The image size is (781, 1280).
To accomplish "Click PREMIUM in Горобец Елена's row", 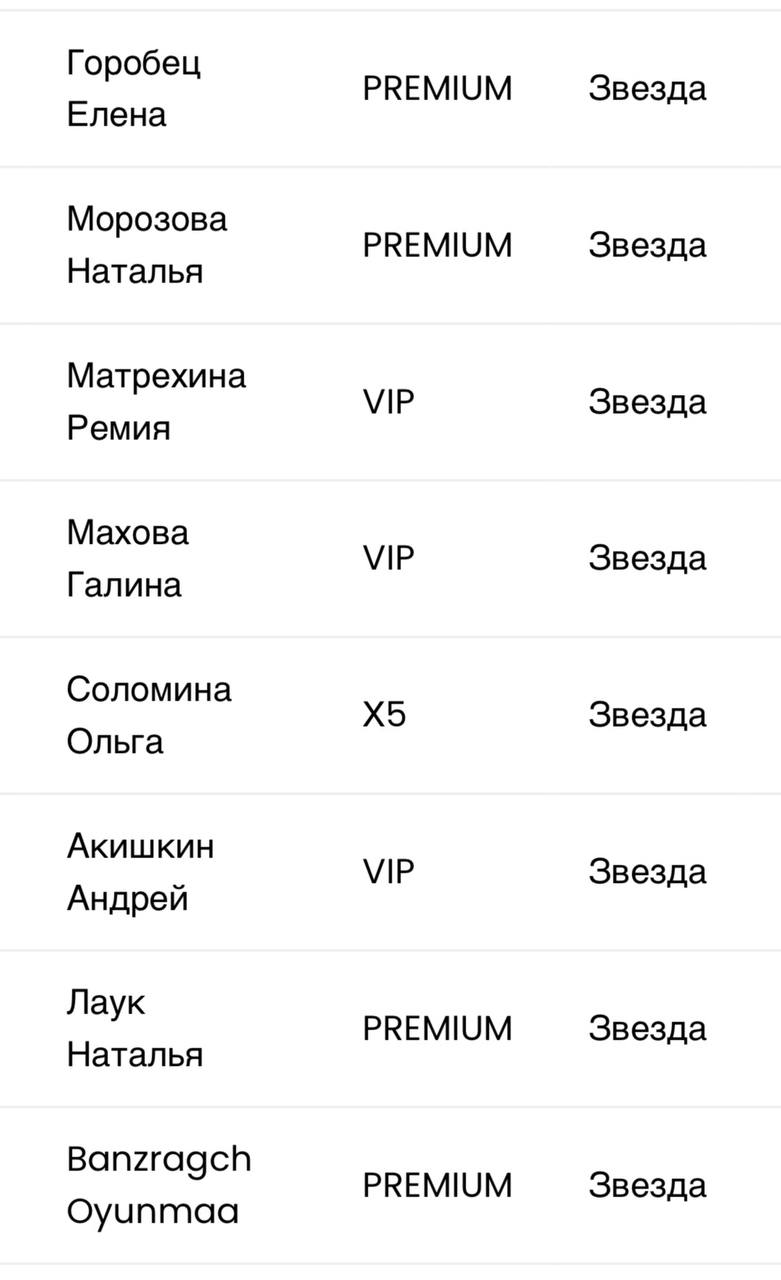I will (437, 88).
